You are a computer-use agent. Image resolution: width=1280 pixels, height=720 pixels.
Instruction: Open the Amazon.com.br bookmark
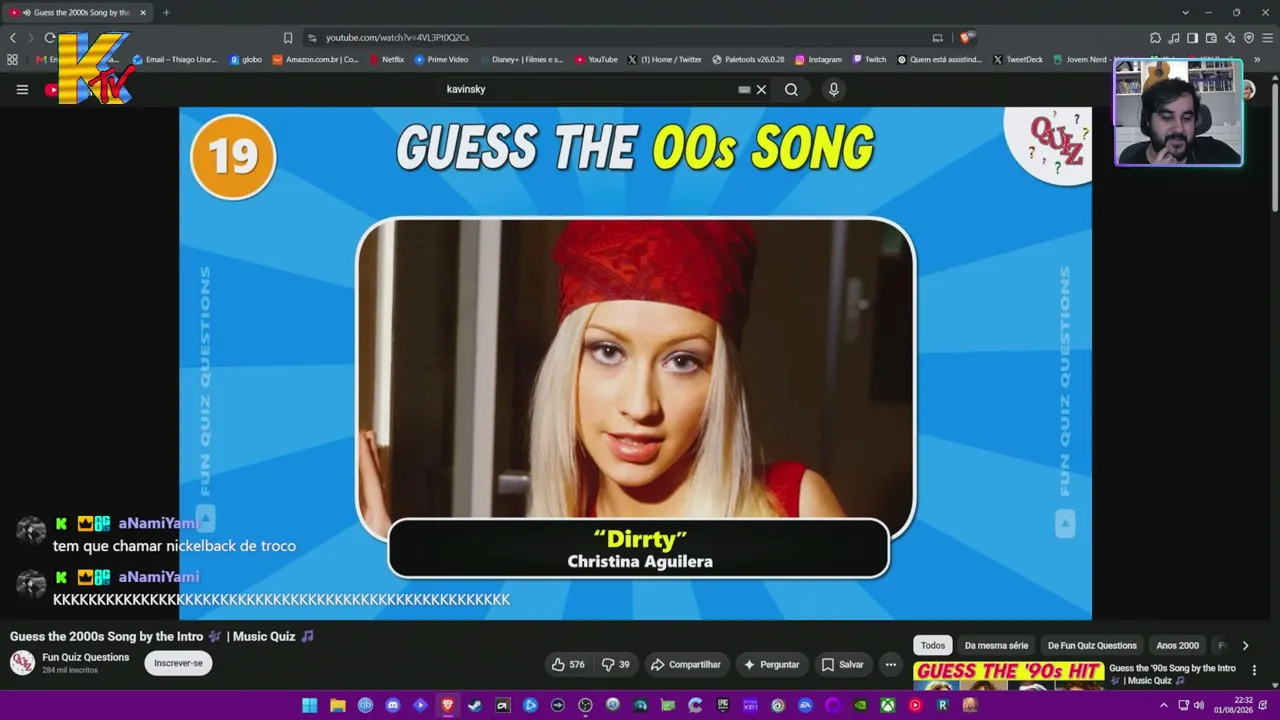pyautogui.click(x=315, y=60)
